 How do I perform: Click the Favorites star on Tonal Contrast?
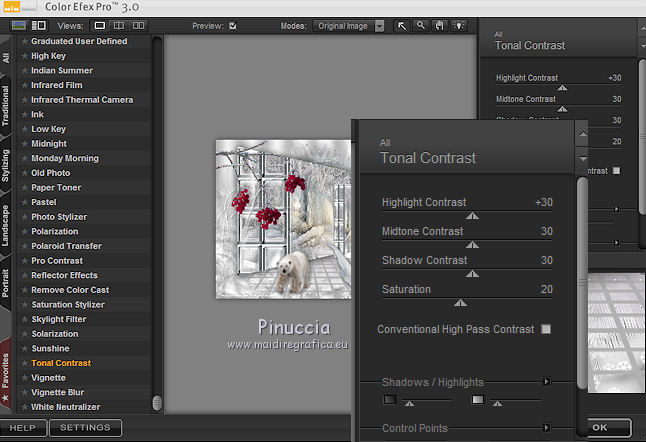tap(24, 363)
